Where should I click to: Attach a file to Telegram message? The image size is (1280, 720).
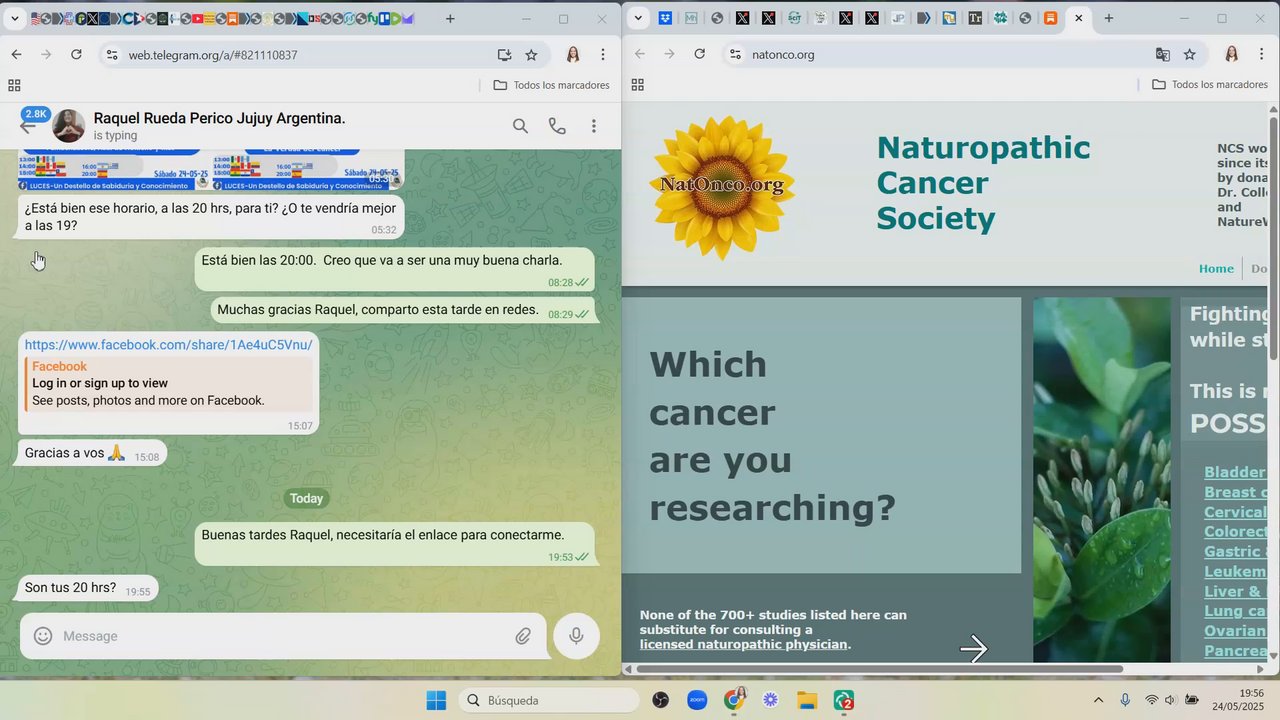pyautogui.click(x=523, y=636)
